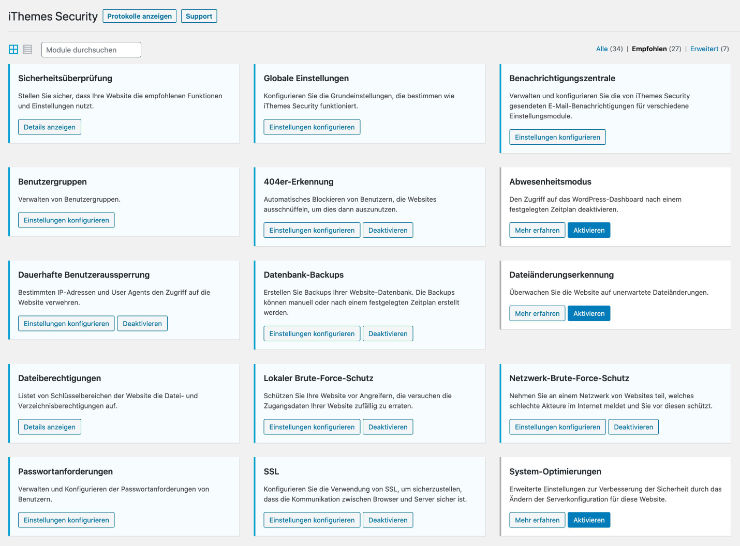Image resolution: width=740 pixels, height=546 pixels.
Task: Click the Lokaler Brute-Force-Schutz title
Action: tap(319, 378)
